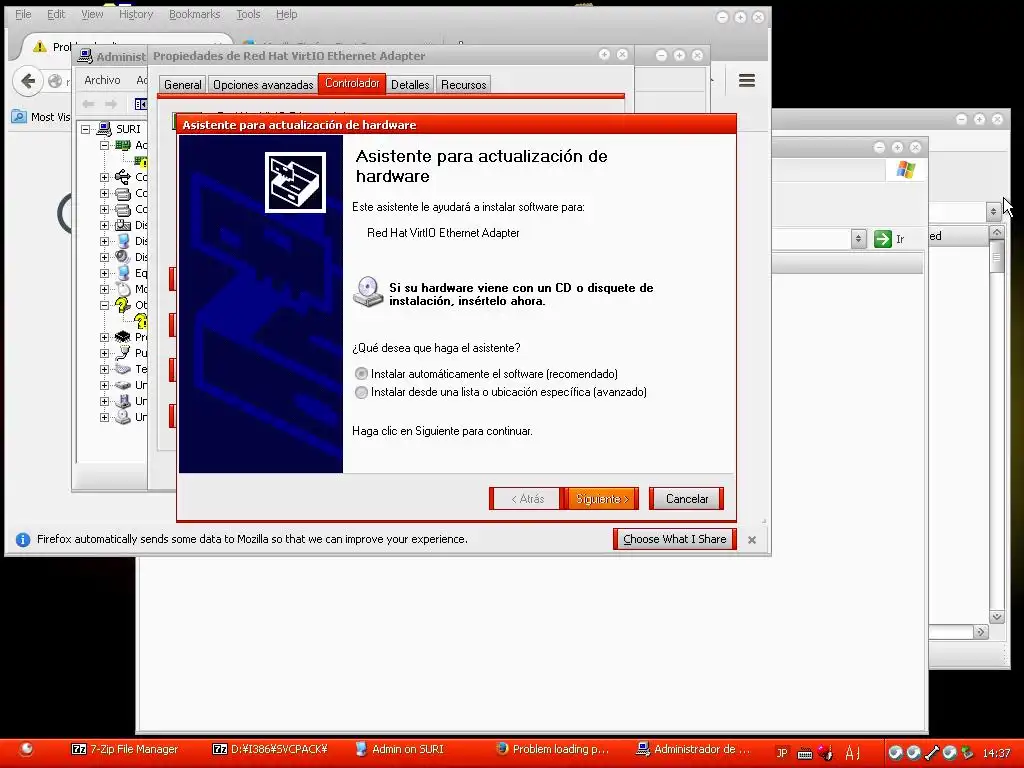Select the Controlador tab
This screenshot has height=768, width=1024.
tap(352, 84)
